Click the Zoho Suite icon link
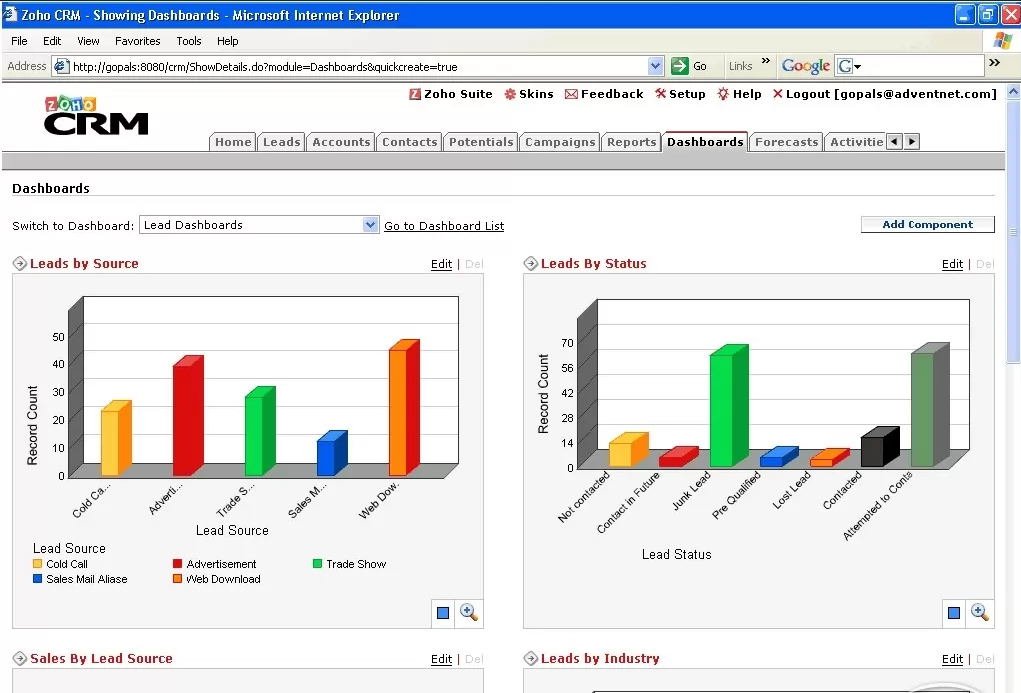The image size is (1021, 693). (x=451, y=94)
